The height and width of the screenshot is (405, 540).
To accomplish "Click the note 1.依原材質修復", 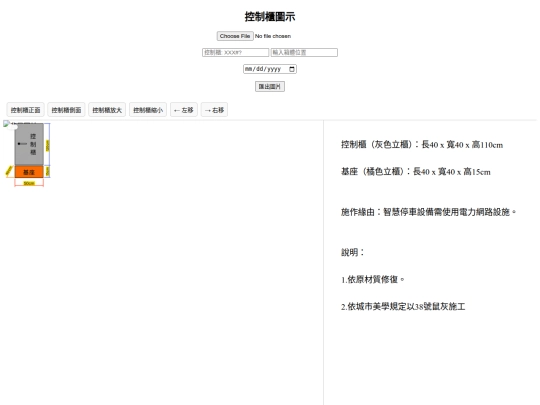I will click(x=373, y=279).
